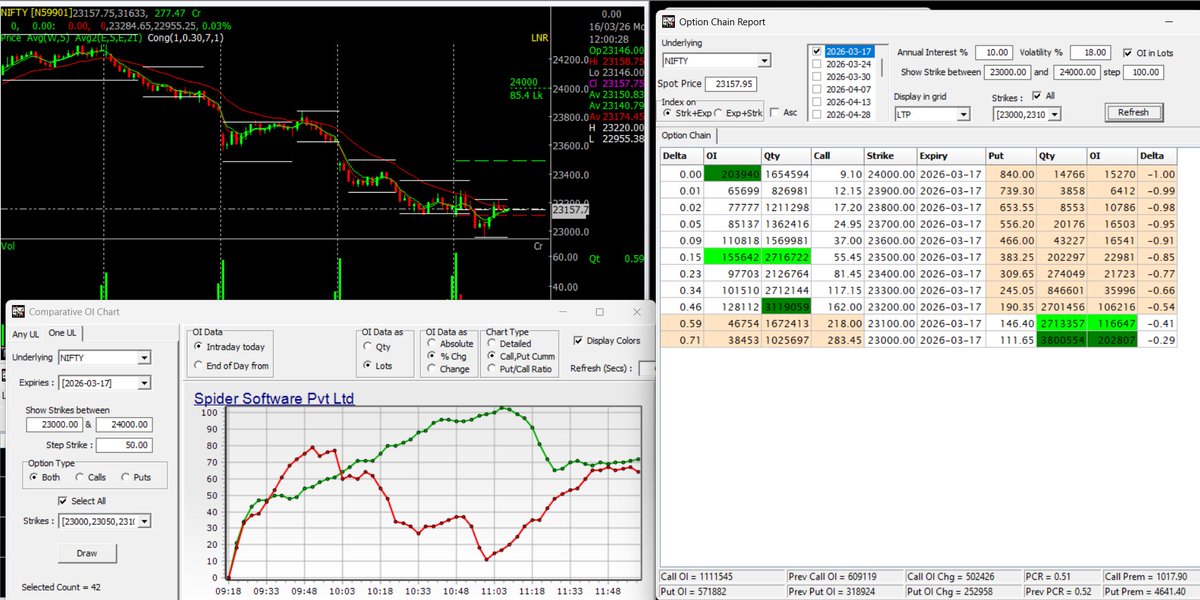Open the Underlying dropdown in Option Chain Report

point(763,61)
